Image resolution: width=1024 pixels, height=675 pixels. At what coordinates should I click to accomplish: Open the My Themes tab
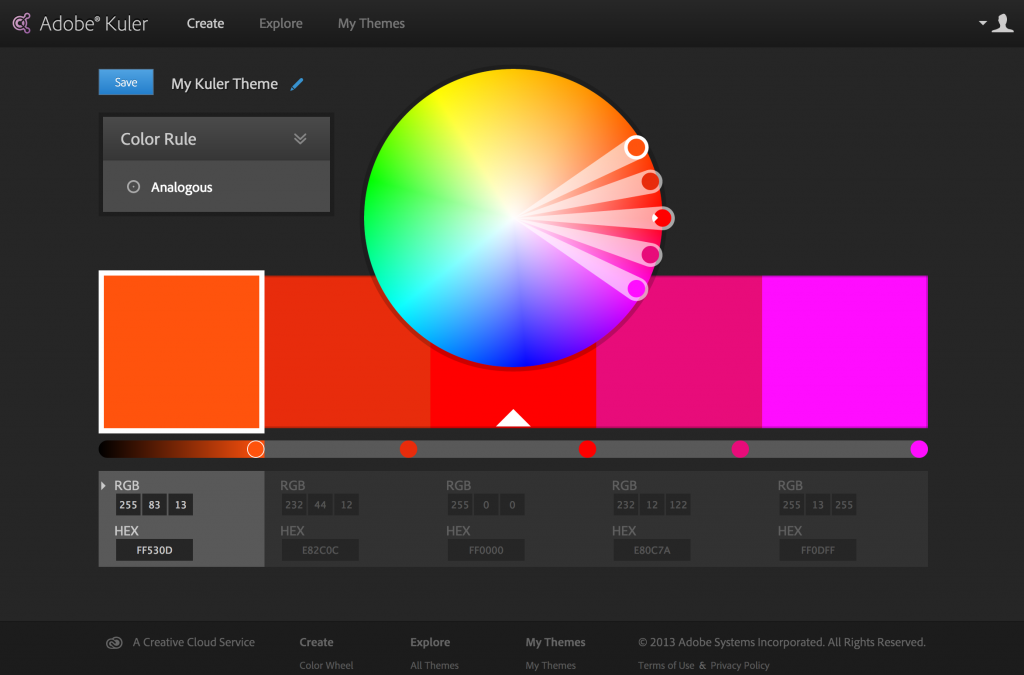[371, 23]
